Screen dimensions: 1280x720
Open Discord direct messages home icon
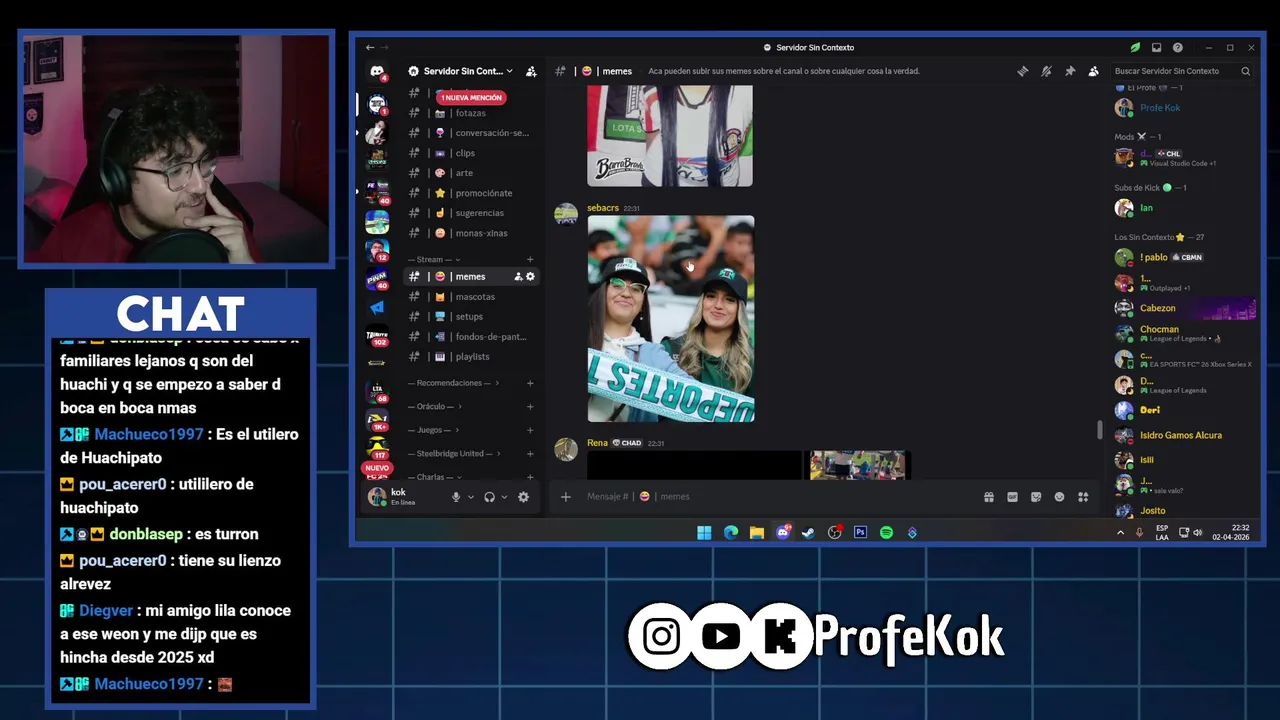[x=377, y=72]
